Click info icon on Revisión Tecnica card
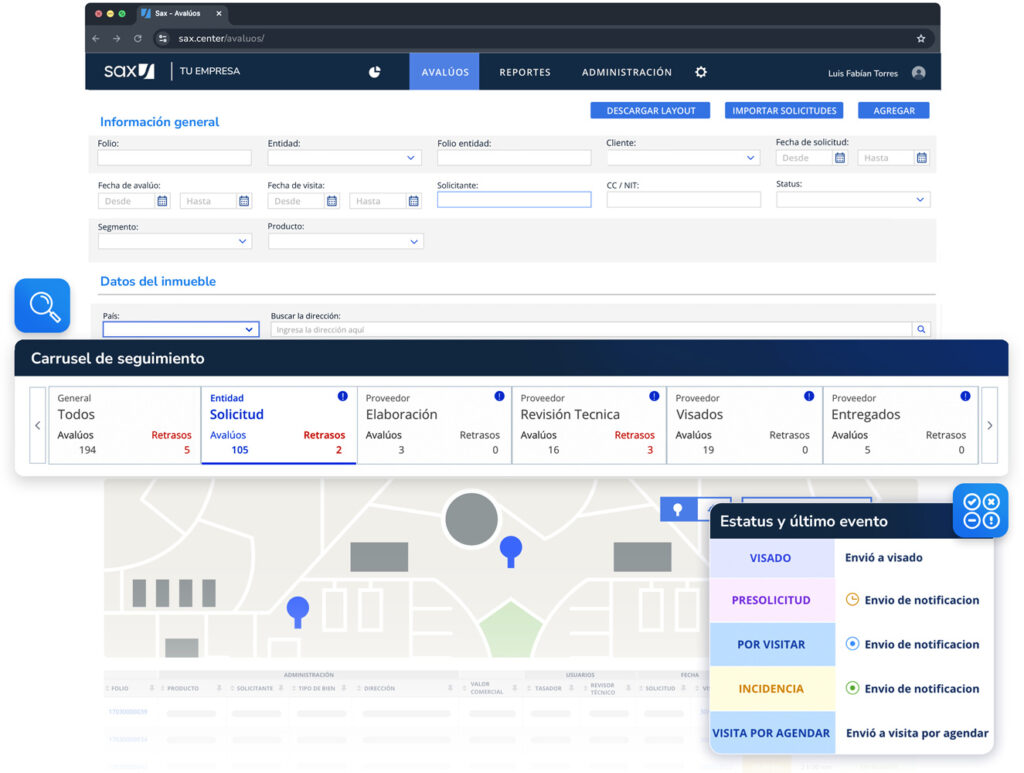The image size is (1024, 773). pyautogui.click(x=654, y=396)
